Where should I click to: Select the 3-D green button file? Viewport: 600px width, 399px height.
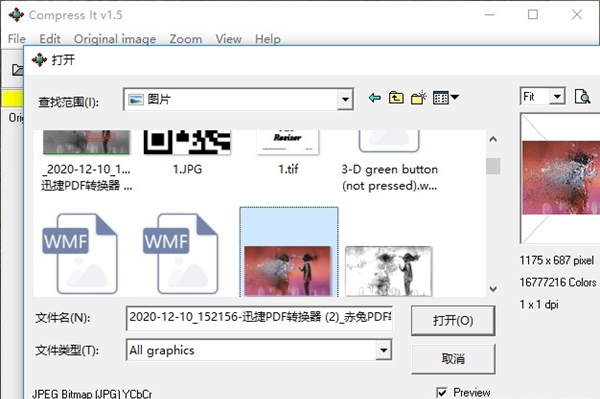pyautogui.click(x=389, y=161)
